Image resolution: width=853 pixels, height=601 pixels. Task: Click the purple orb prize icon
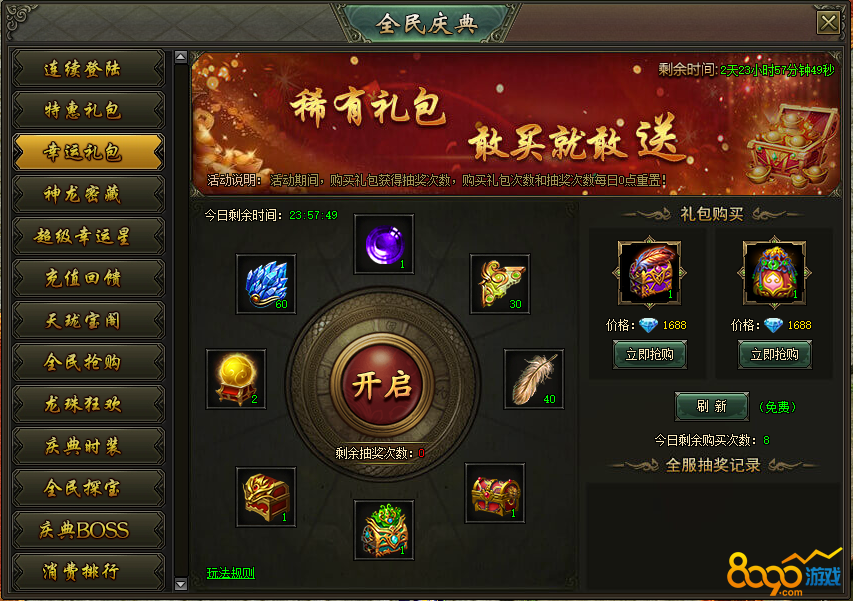pos(384,244)
